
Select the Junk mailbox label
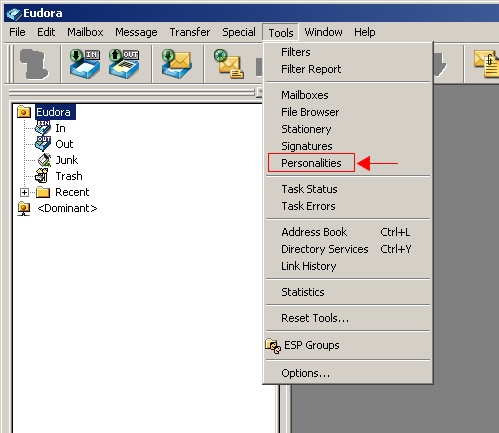point(66,160)
